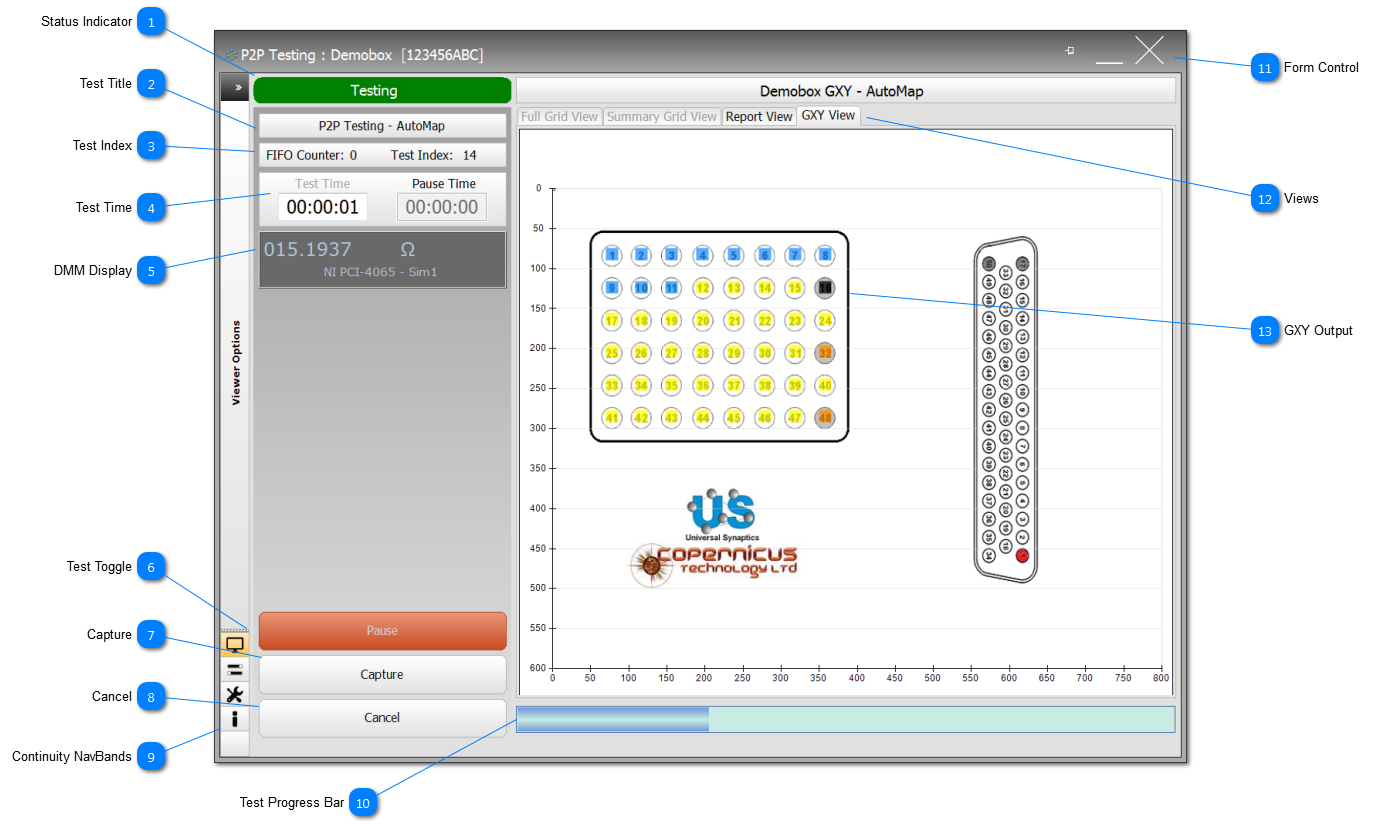The width and height of the screenshot is (1375, 827).
Task: Expand the vertical Viewer Options bar
Action: point(236,362)
